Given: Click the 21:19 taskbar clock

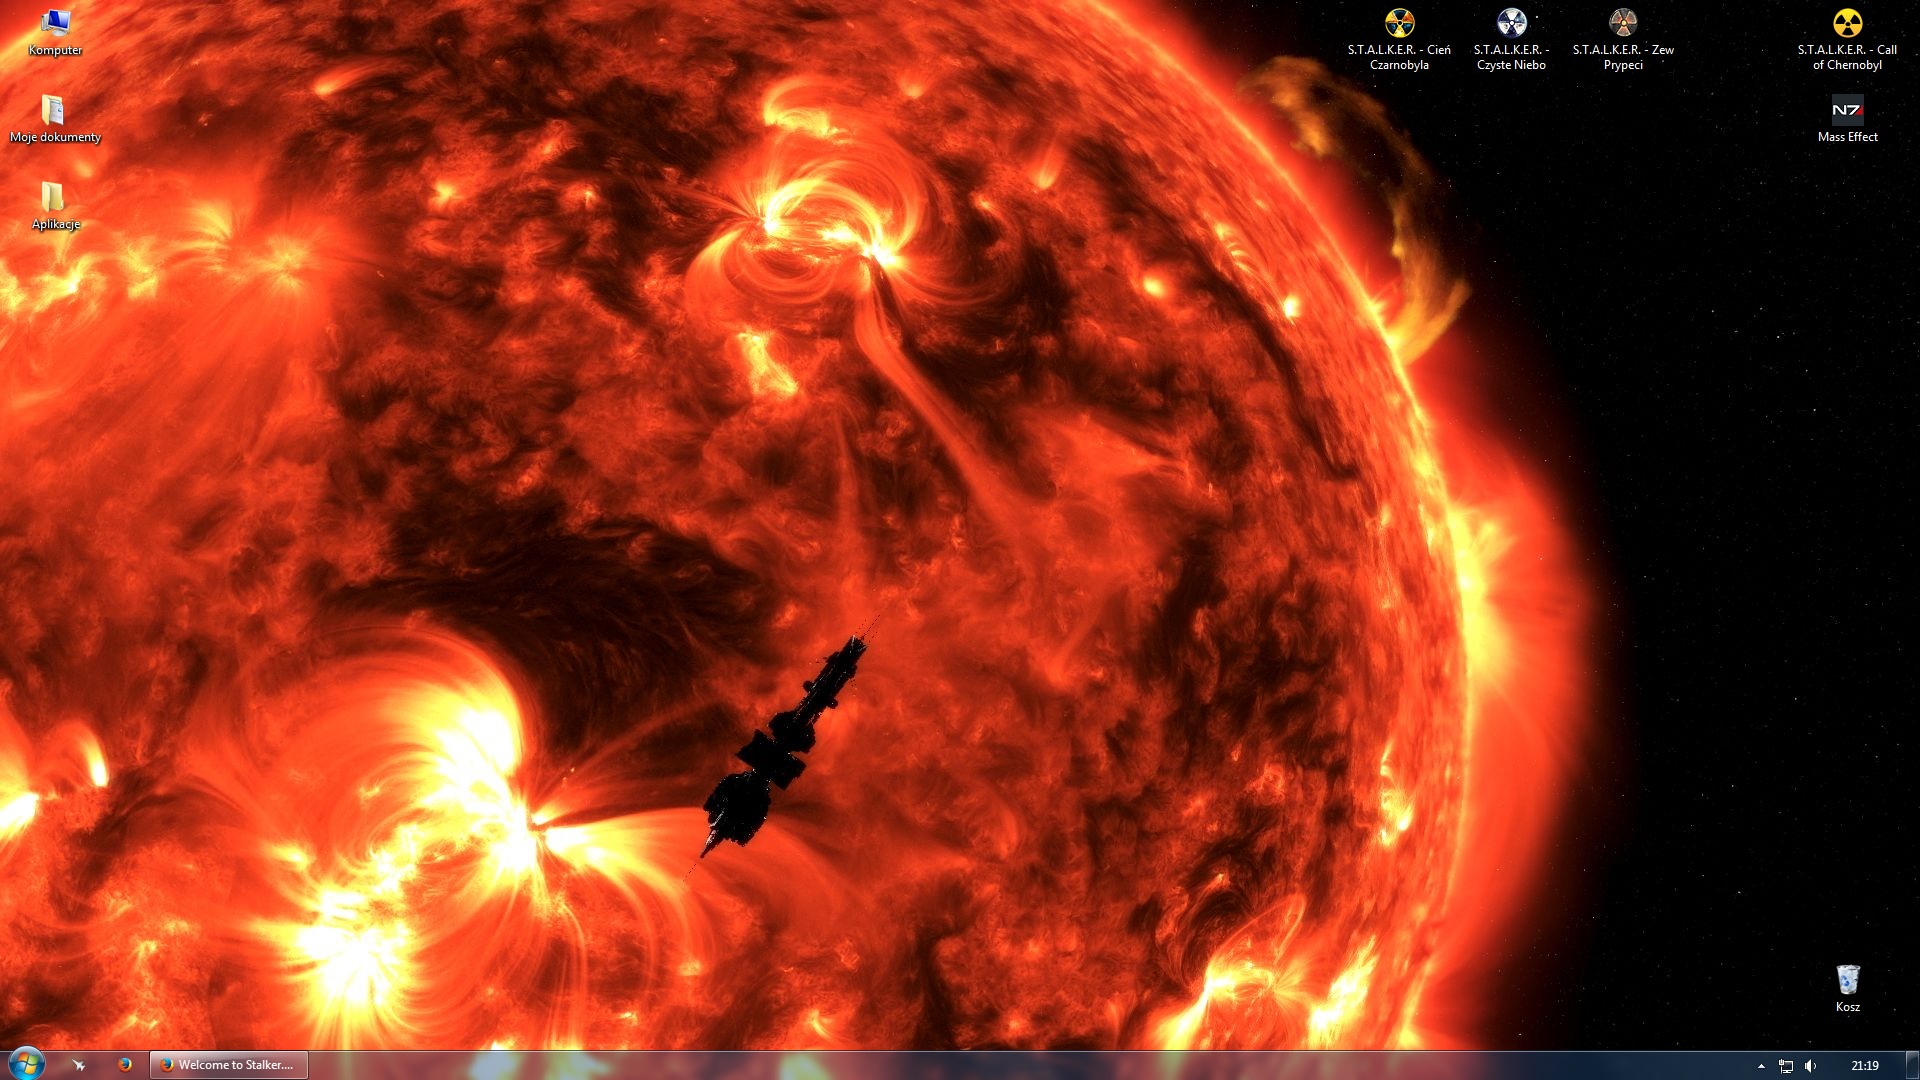Looking at the screenshot, I should click(1865, 1066).
